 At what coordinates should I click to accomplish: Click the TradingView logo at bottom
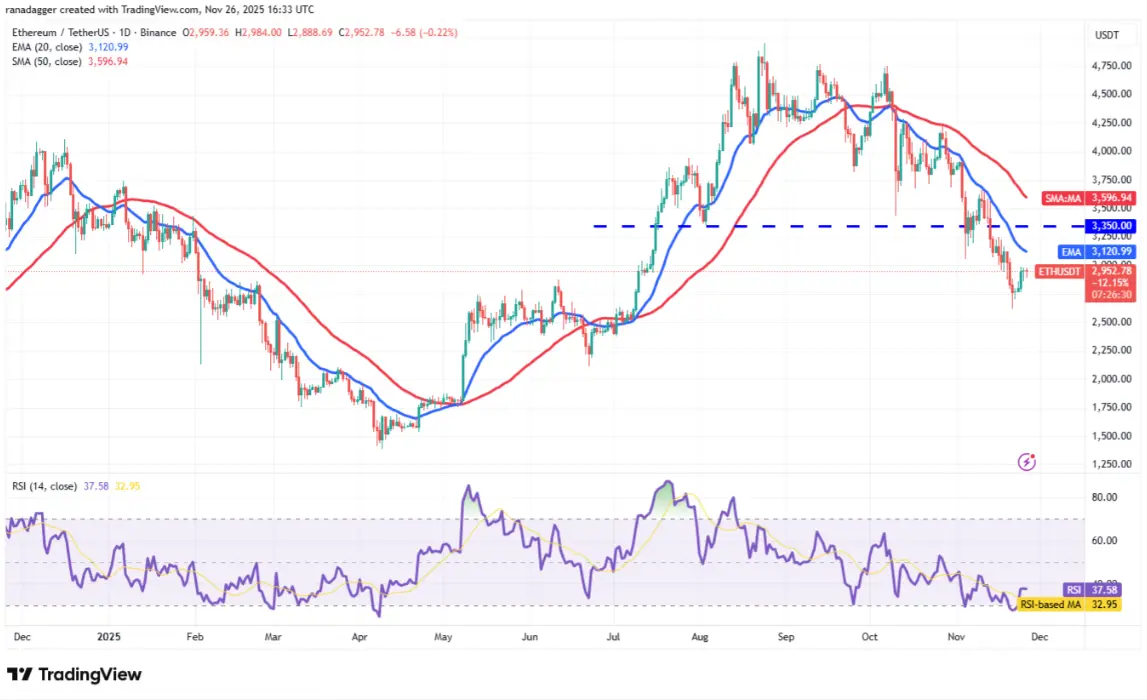coord(75,674)
